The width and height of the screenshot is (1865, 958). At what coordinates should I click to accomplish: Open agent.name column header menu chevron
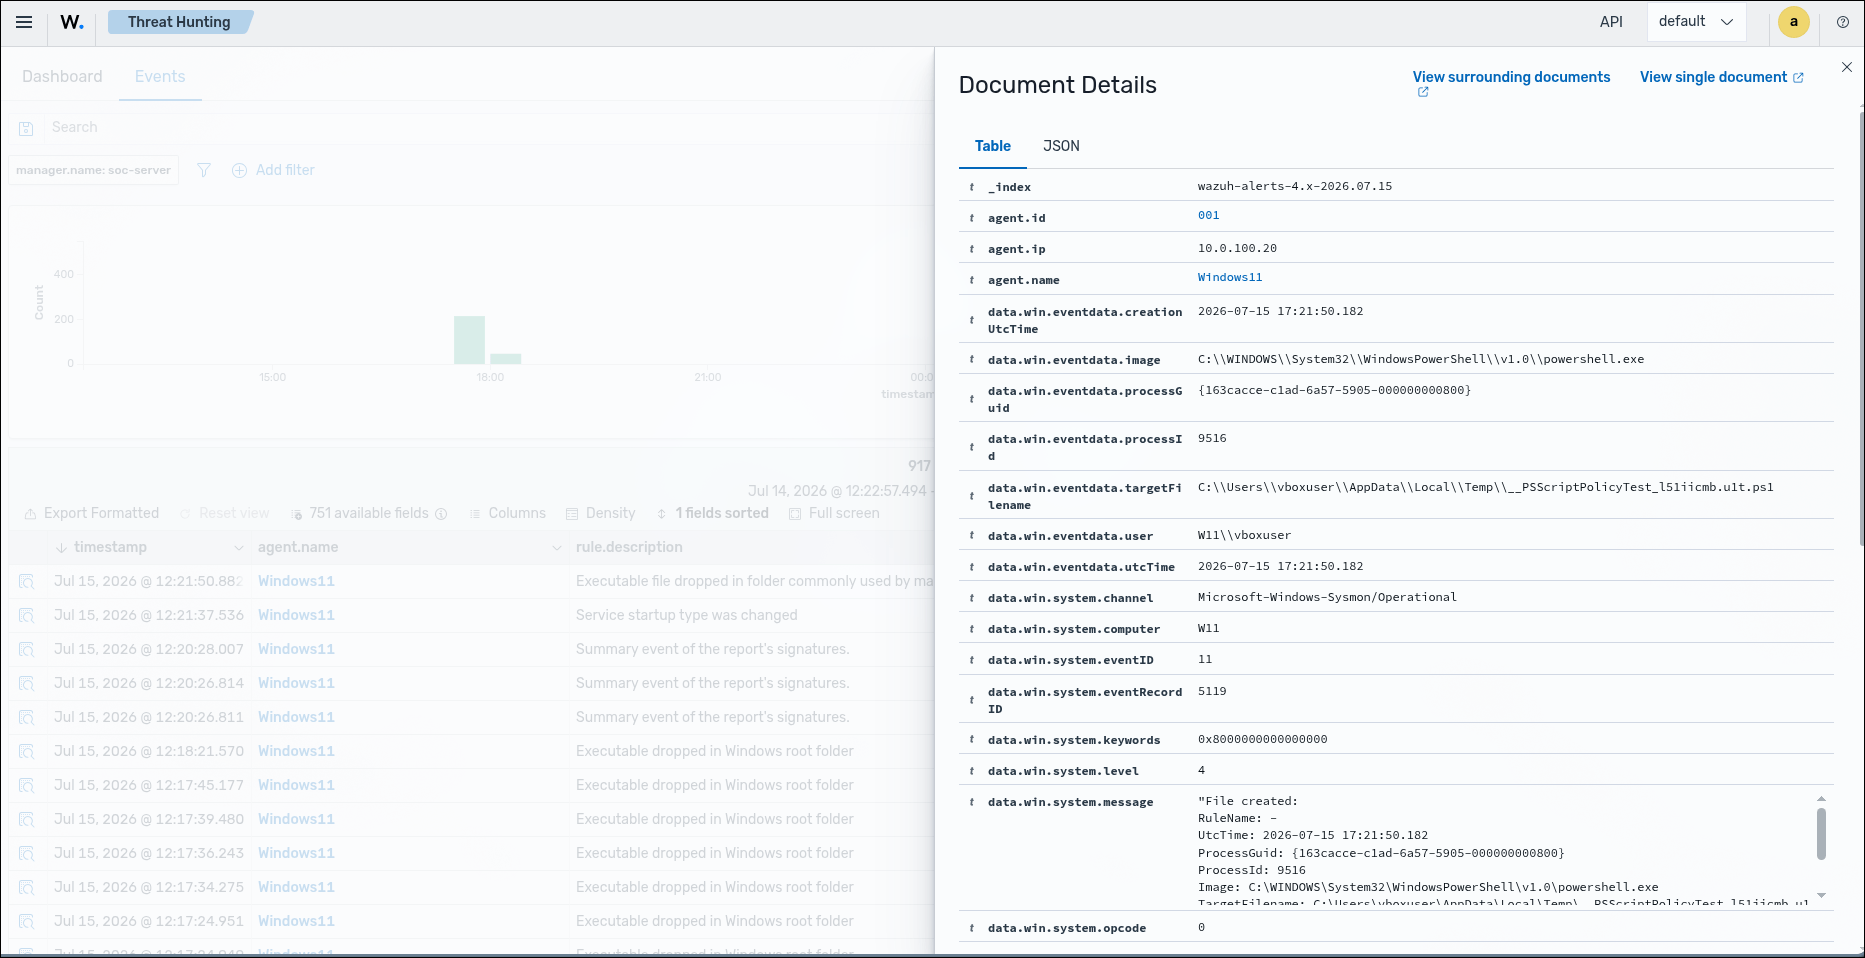557,548
